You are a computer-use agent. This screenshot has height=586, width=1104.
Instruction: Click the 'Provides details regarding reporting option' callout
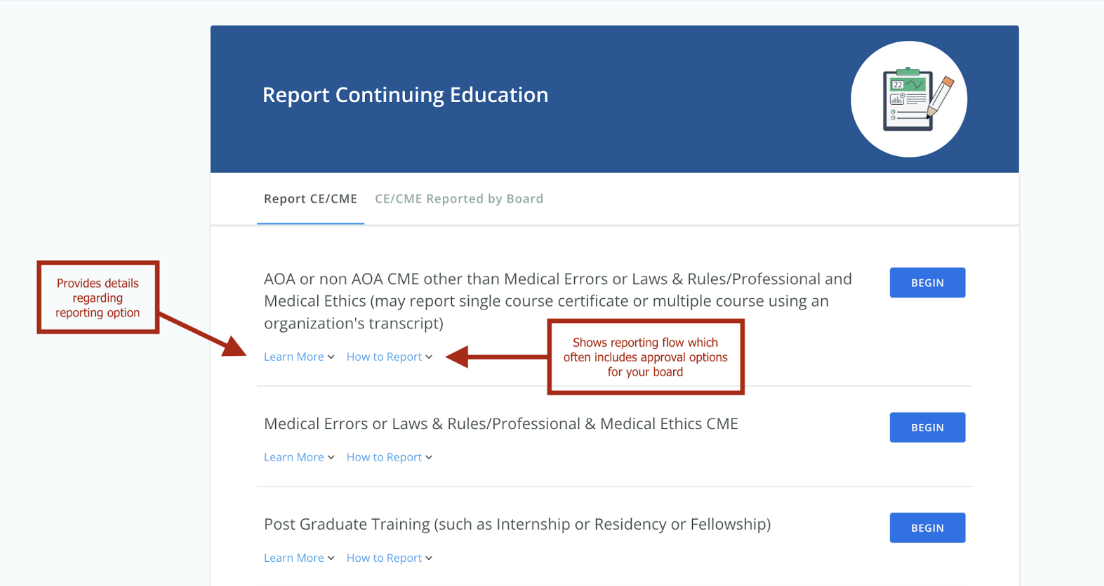[98, 298]
